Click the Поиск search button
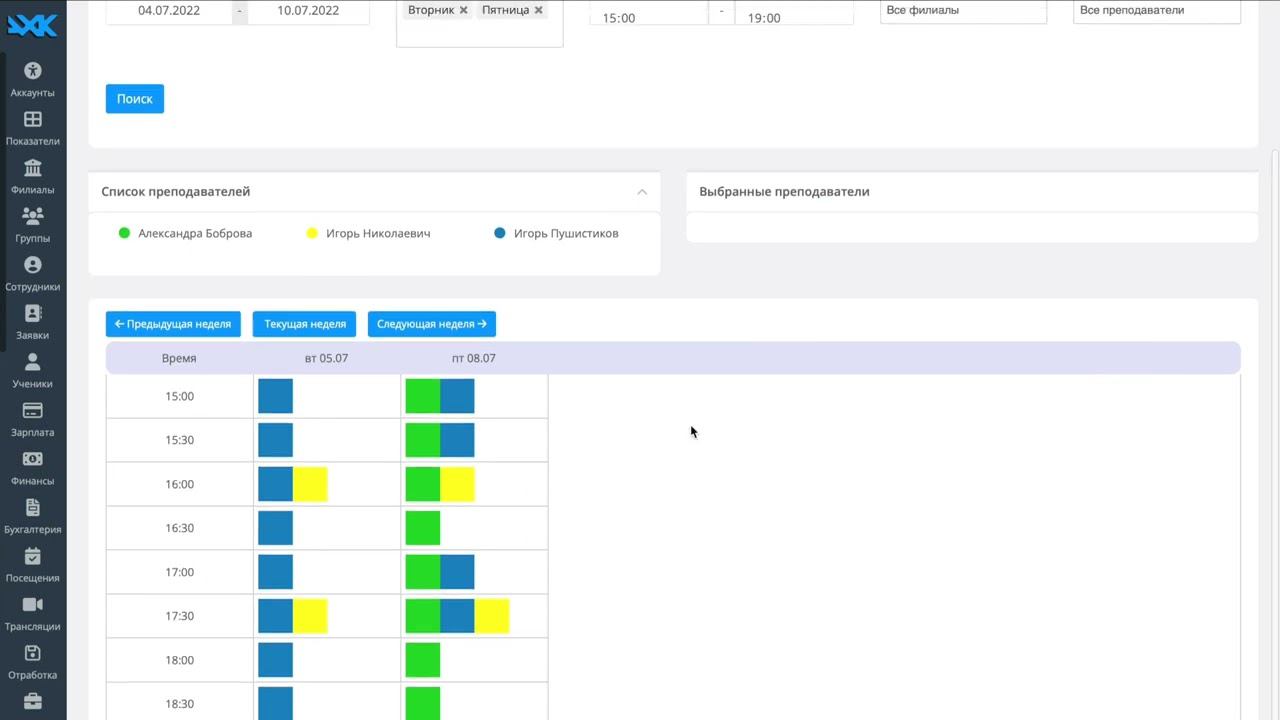Screen dimensions: 1280x720 135,99
